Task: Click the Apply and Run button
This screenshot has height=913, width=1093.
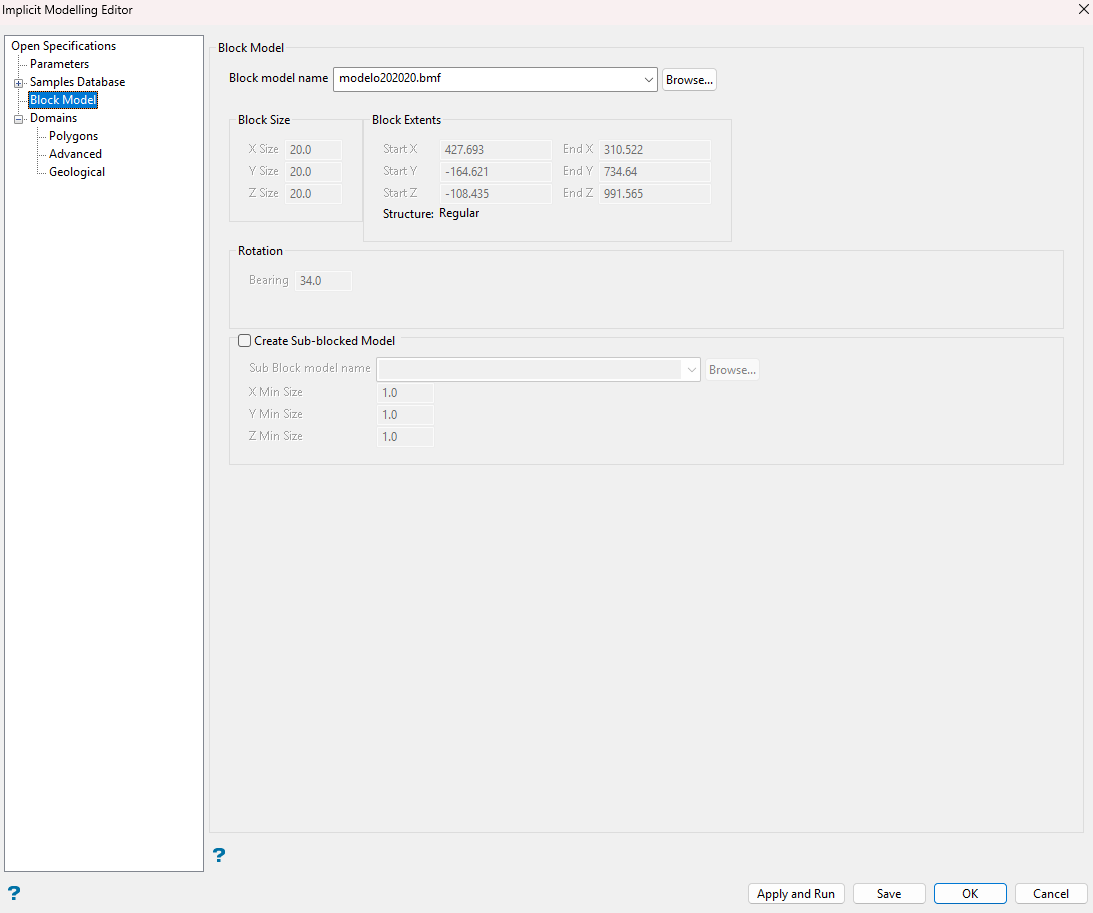Action: [x=796, y=893]
